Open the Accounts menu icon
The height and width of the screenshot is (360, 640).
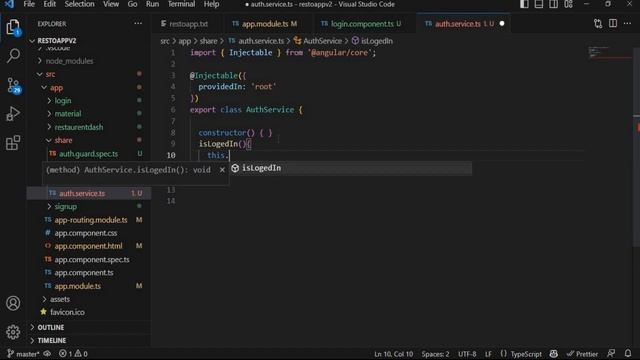[x=13, y=303]
